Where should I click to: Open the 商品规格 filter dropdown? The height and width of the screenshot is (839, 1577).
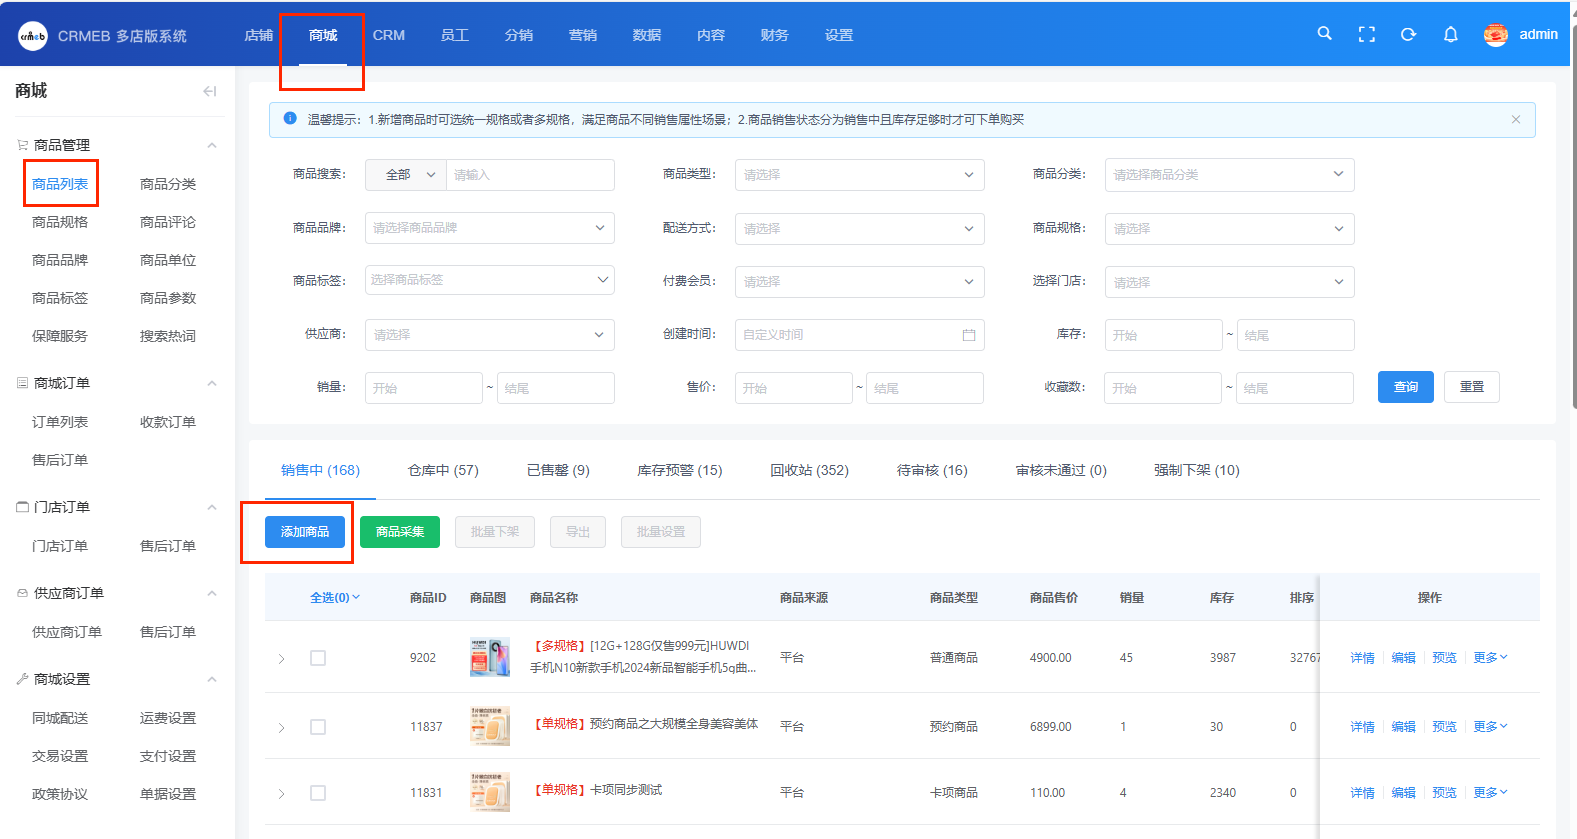[1229, 228]
